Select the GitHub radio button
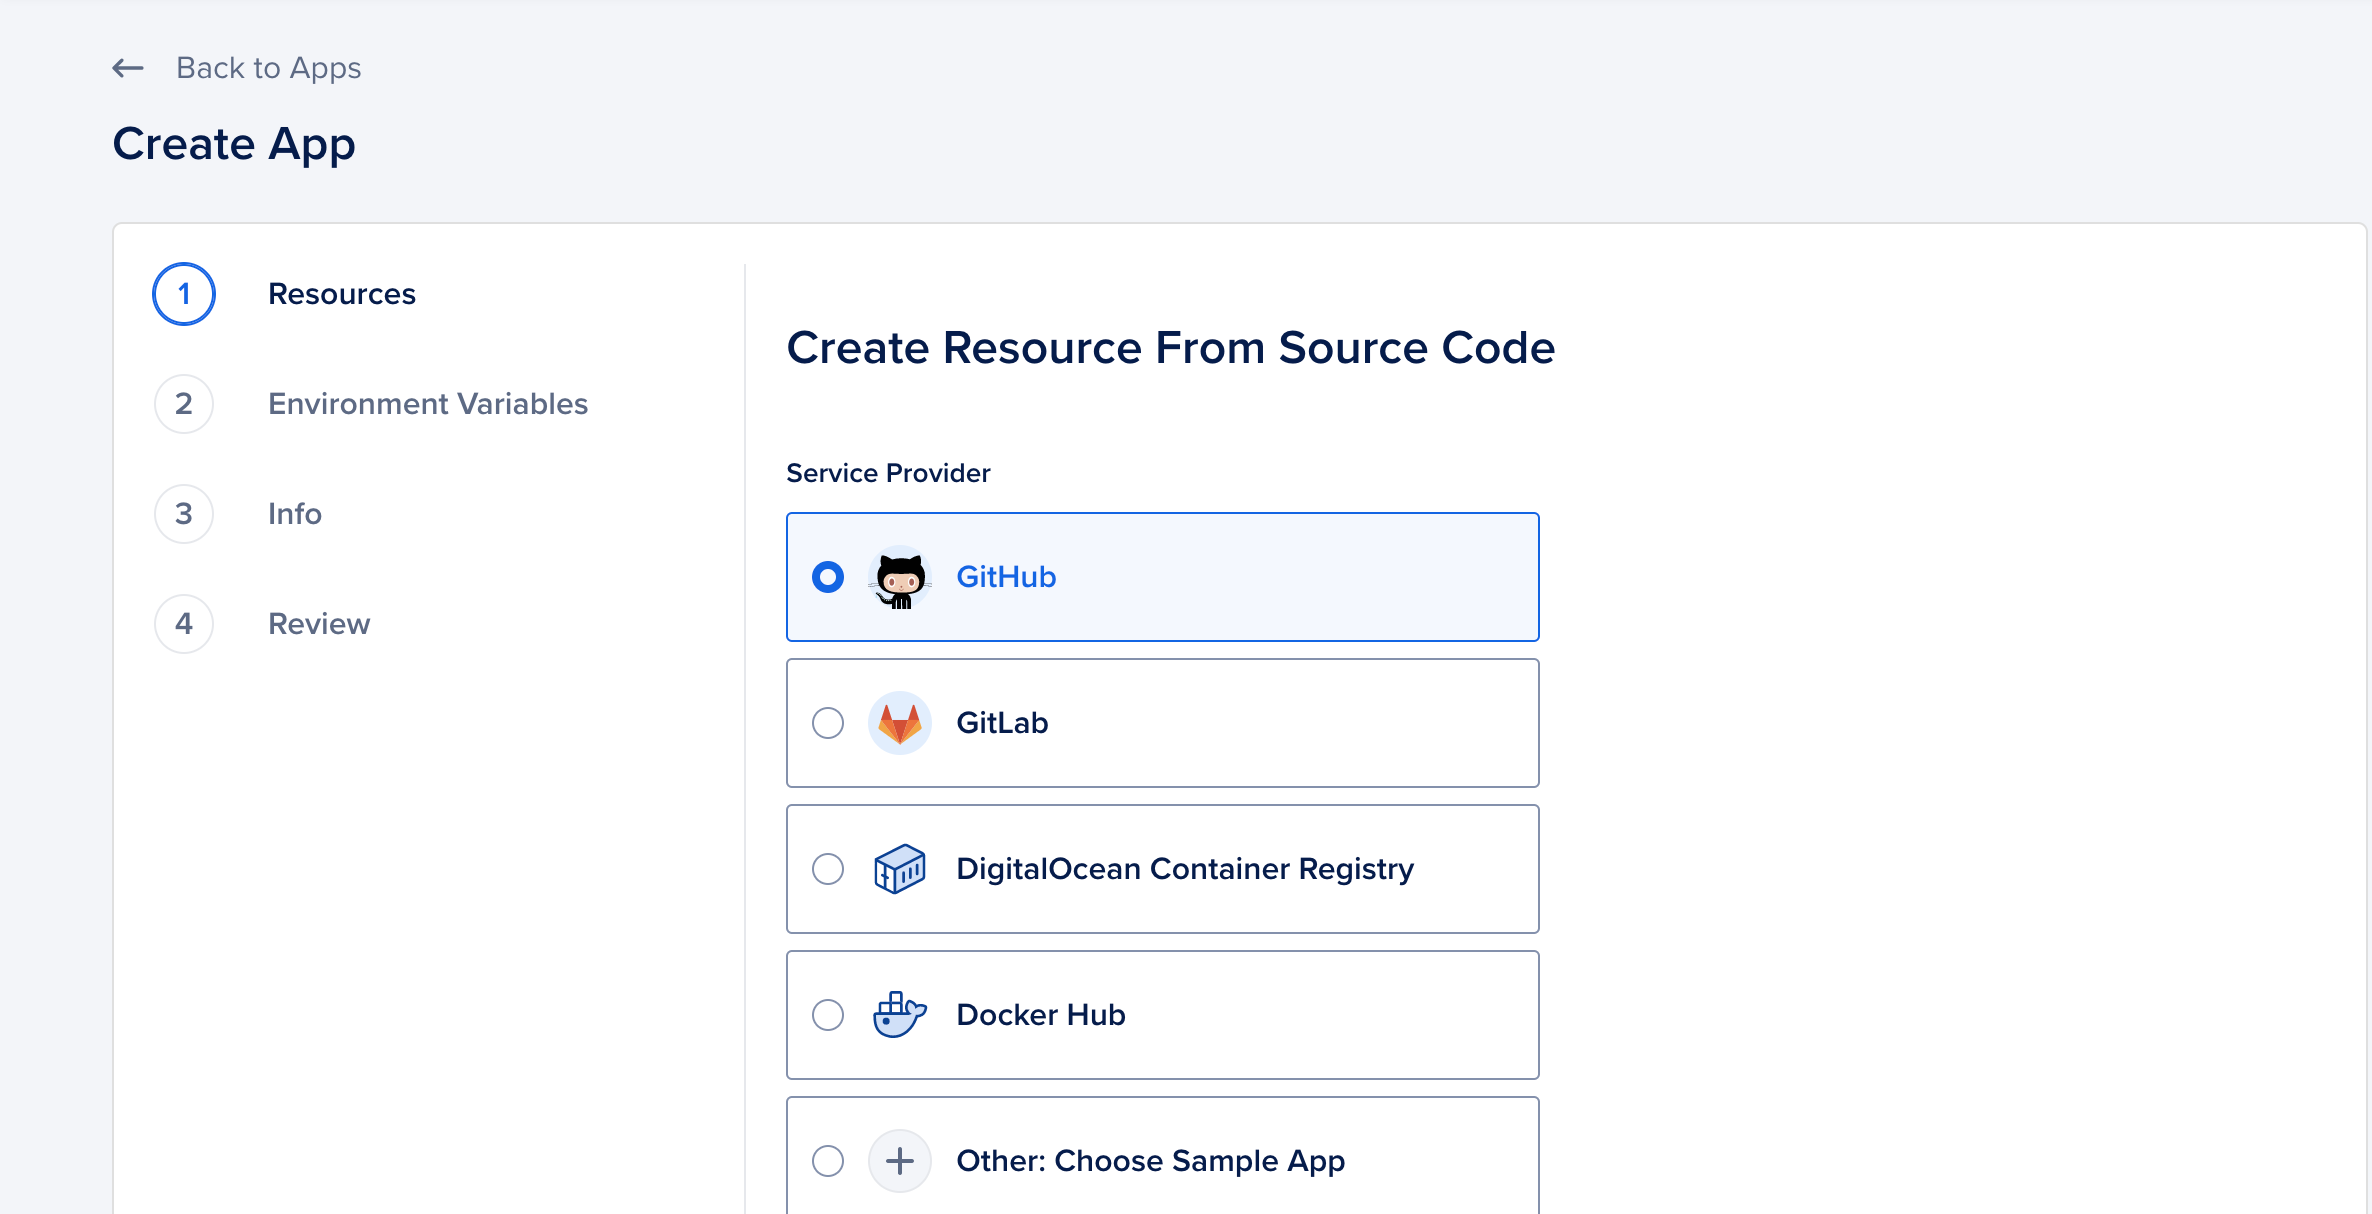This screenshot has height=1214, width=2372. click(x=828, y=577)
